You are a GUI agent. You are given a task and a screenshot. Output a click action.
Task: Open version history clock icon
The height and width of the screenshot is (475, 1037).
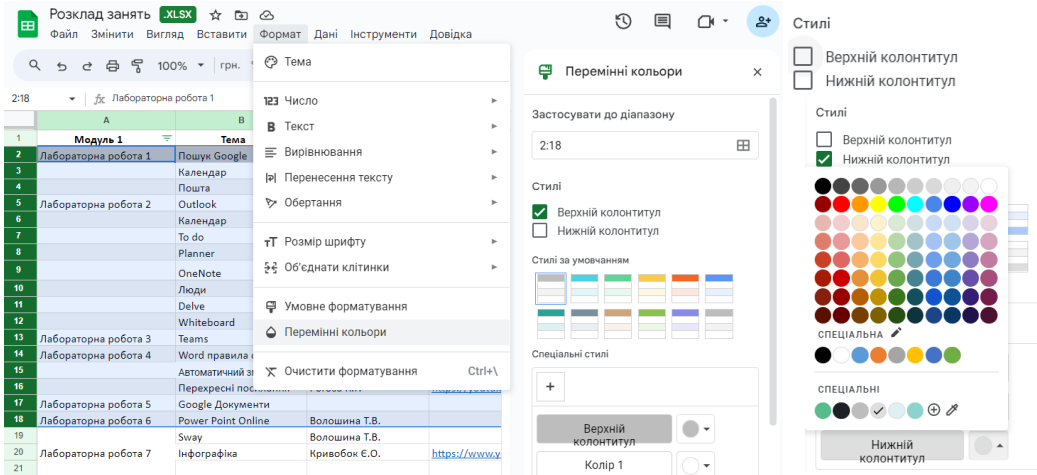coord(623,21)
